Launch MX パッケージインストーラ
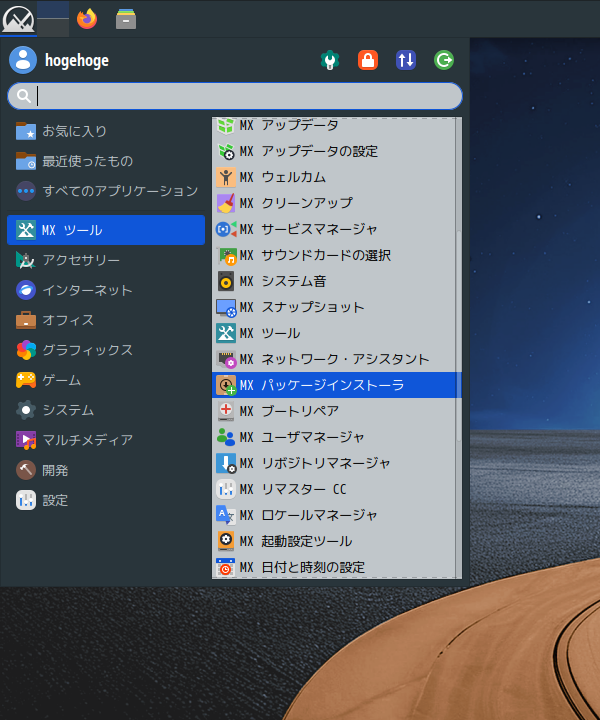This screenshot has height=720, width=600. pyautogui.click(x=336, y=385)
